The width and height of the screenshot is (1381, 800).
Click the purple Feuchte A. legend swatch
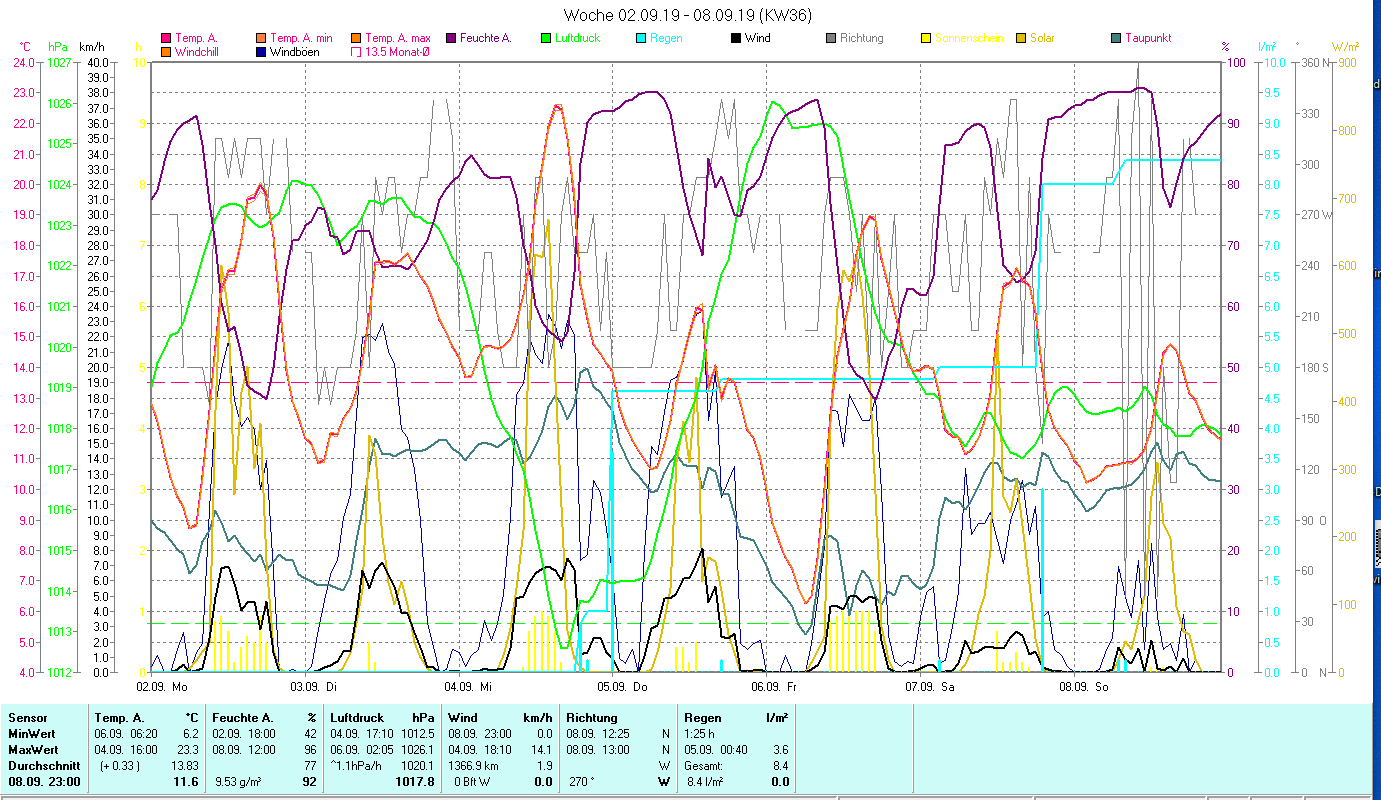tap(451, 38)
